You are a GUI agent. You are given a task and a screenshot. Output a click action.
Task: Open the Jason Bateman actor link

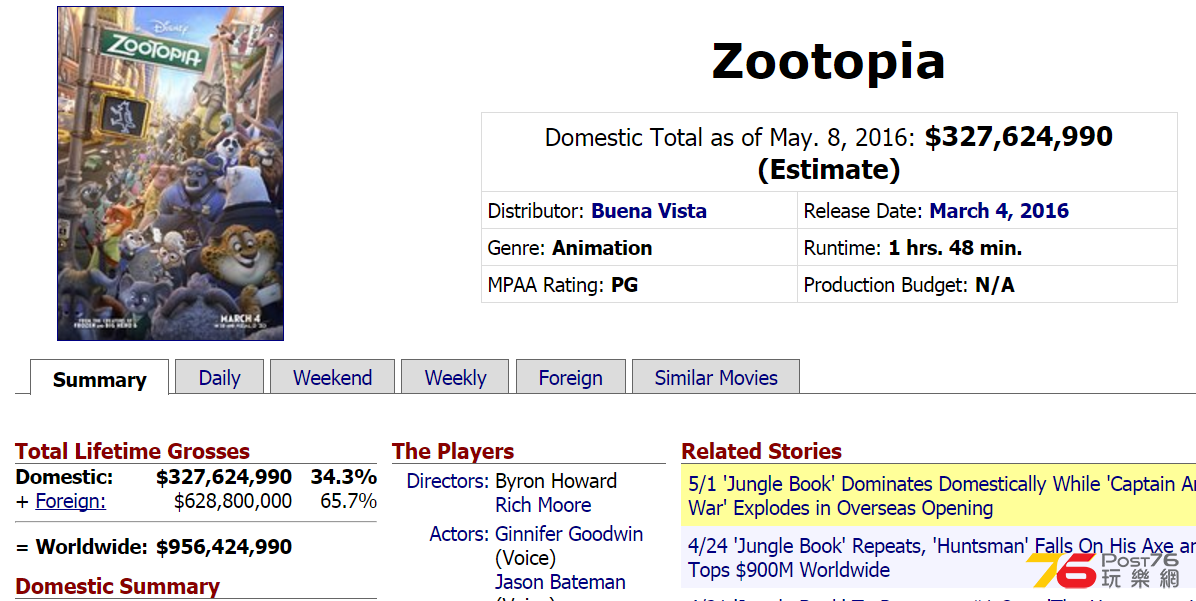(560, 582)
